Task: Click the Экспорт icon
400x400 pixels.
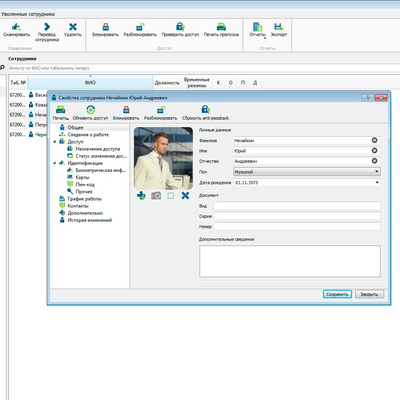Action: (278, 27)
